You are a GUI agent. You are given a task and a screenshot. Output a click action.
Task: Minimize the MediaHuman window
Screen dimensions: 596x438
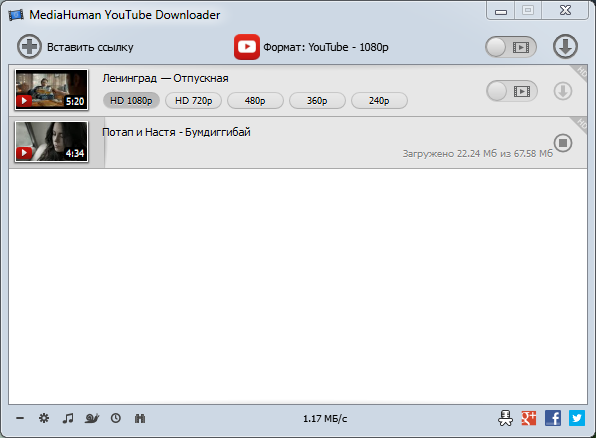(x=501, y=11)
